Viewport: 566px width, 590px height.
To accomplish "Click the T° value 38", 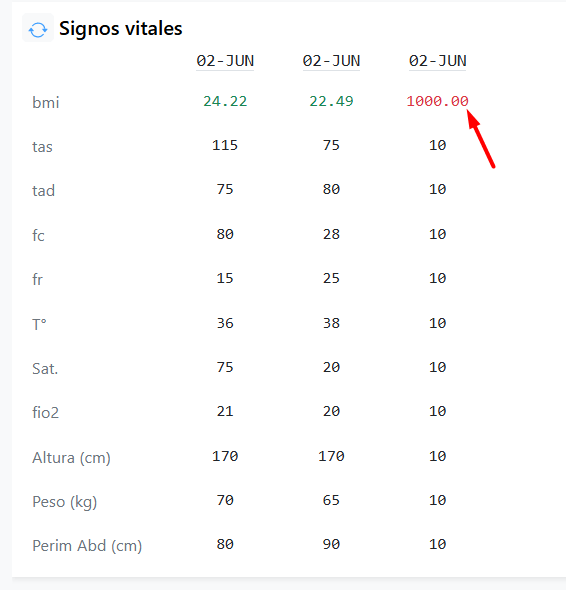I will [x=331, y=323].
